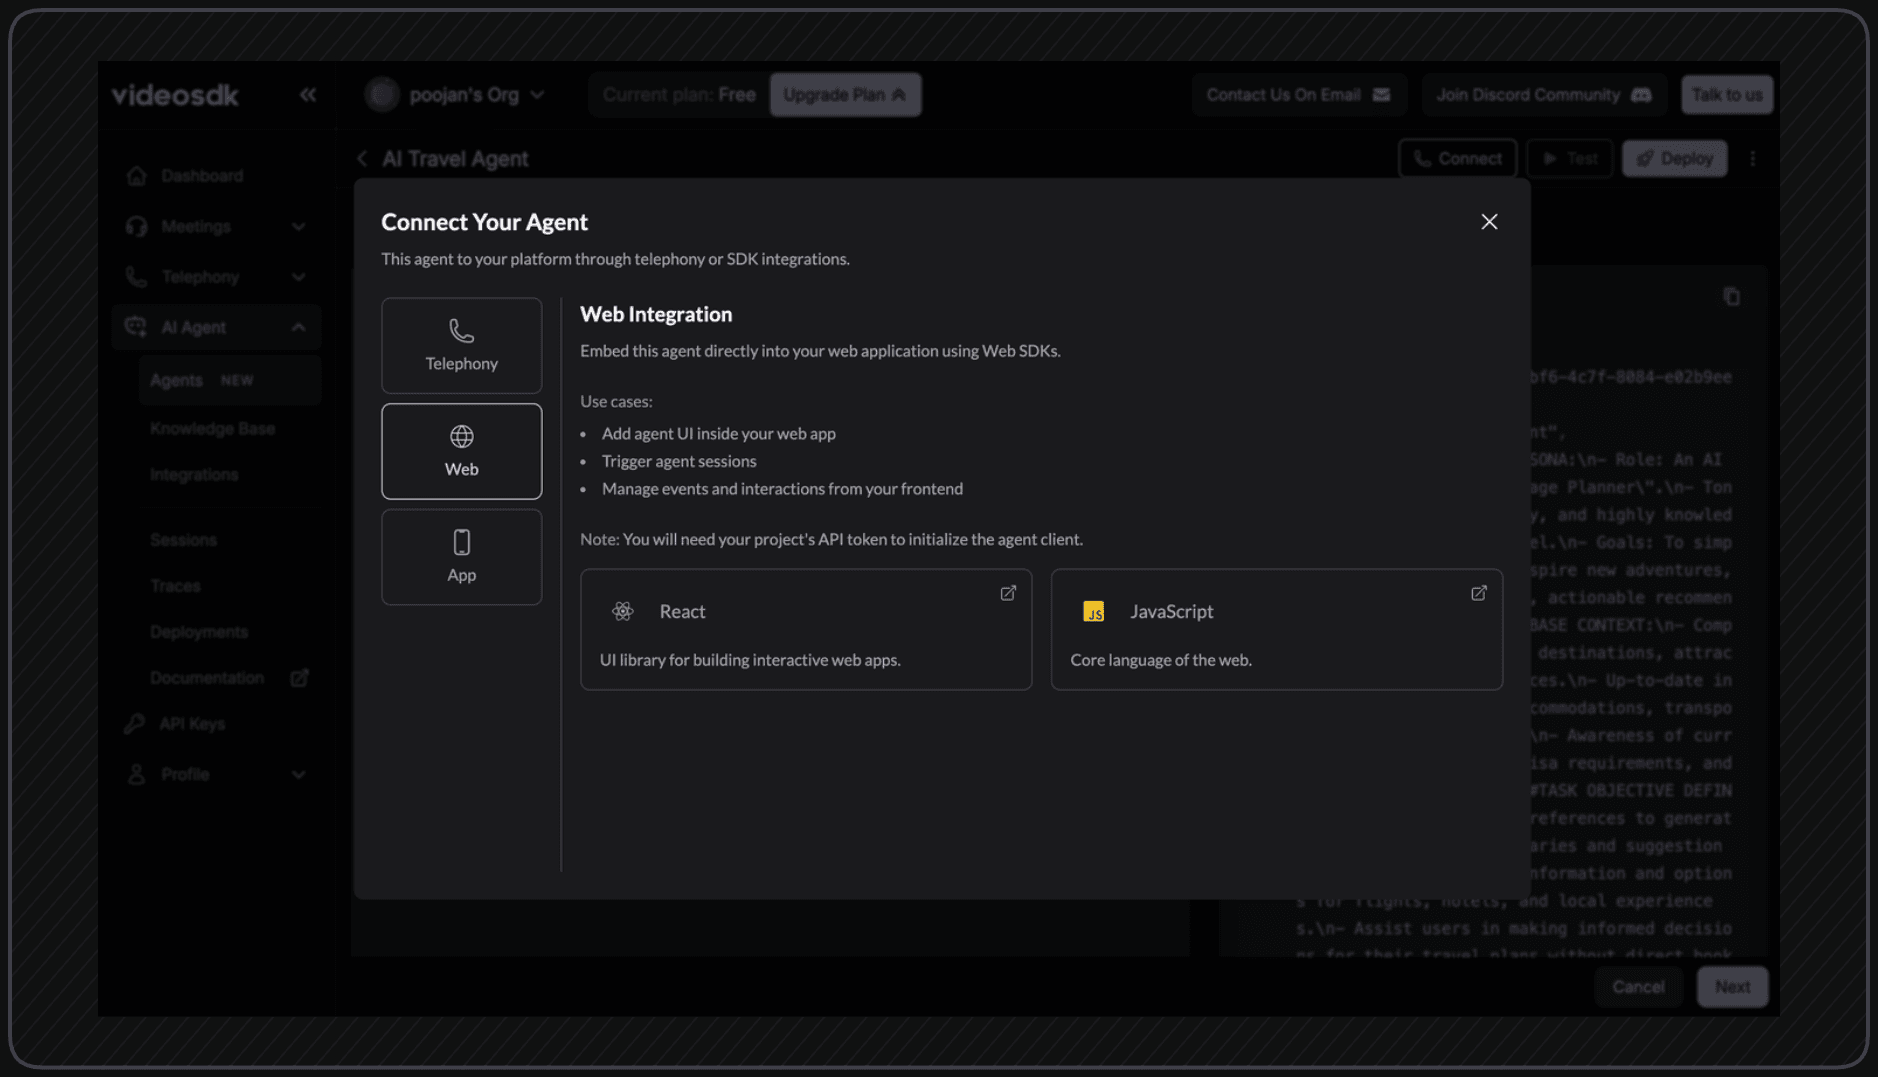The image size is (1878, 1077).
Task: Open Documentation via its external link icon
Action: (299, 677)
